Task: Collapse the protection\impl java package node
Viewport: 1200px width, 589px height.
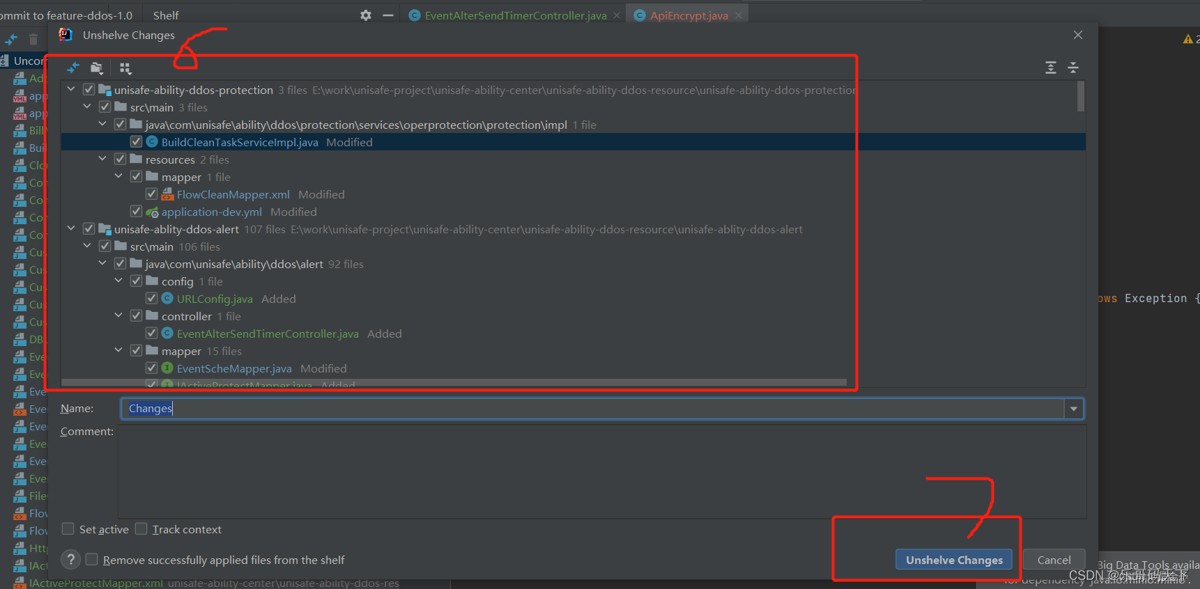Action: click(104, 125)
